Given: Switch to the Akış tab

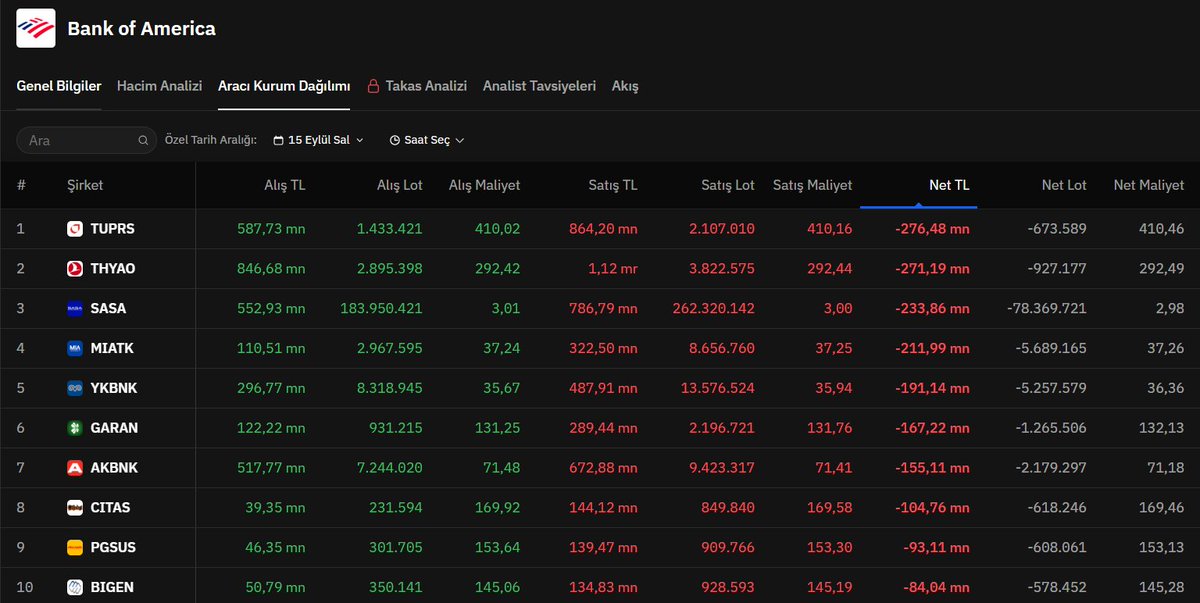Looking at the screenshot, I should tap(625, 86).
